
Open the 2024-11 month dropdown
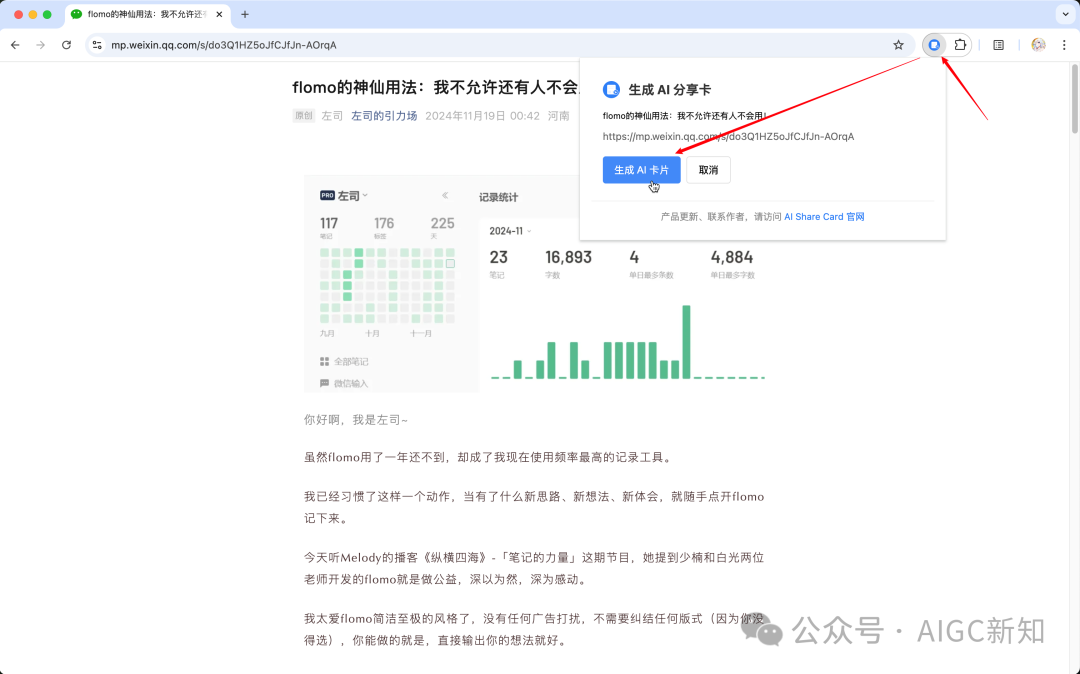point(510,231)
